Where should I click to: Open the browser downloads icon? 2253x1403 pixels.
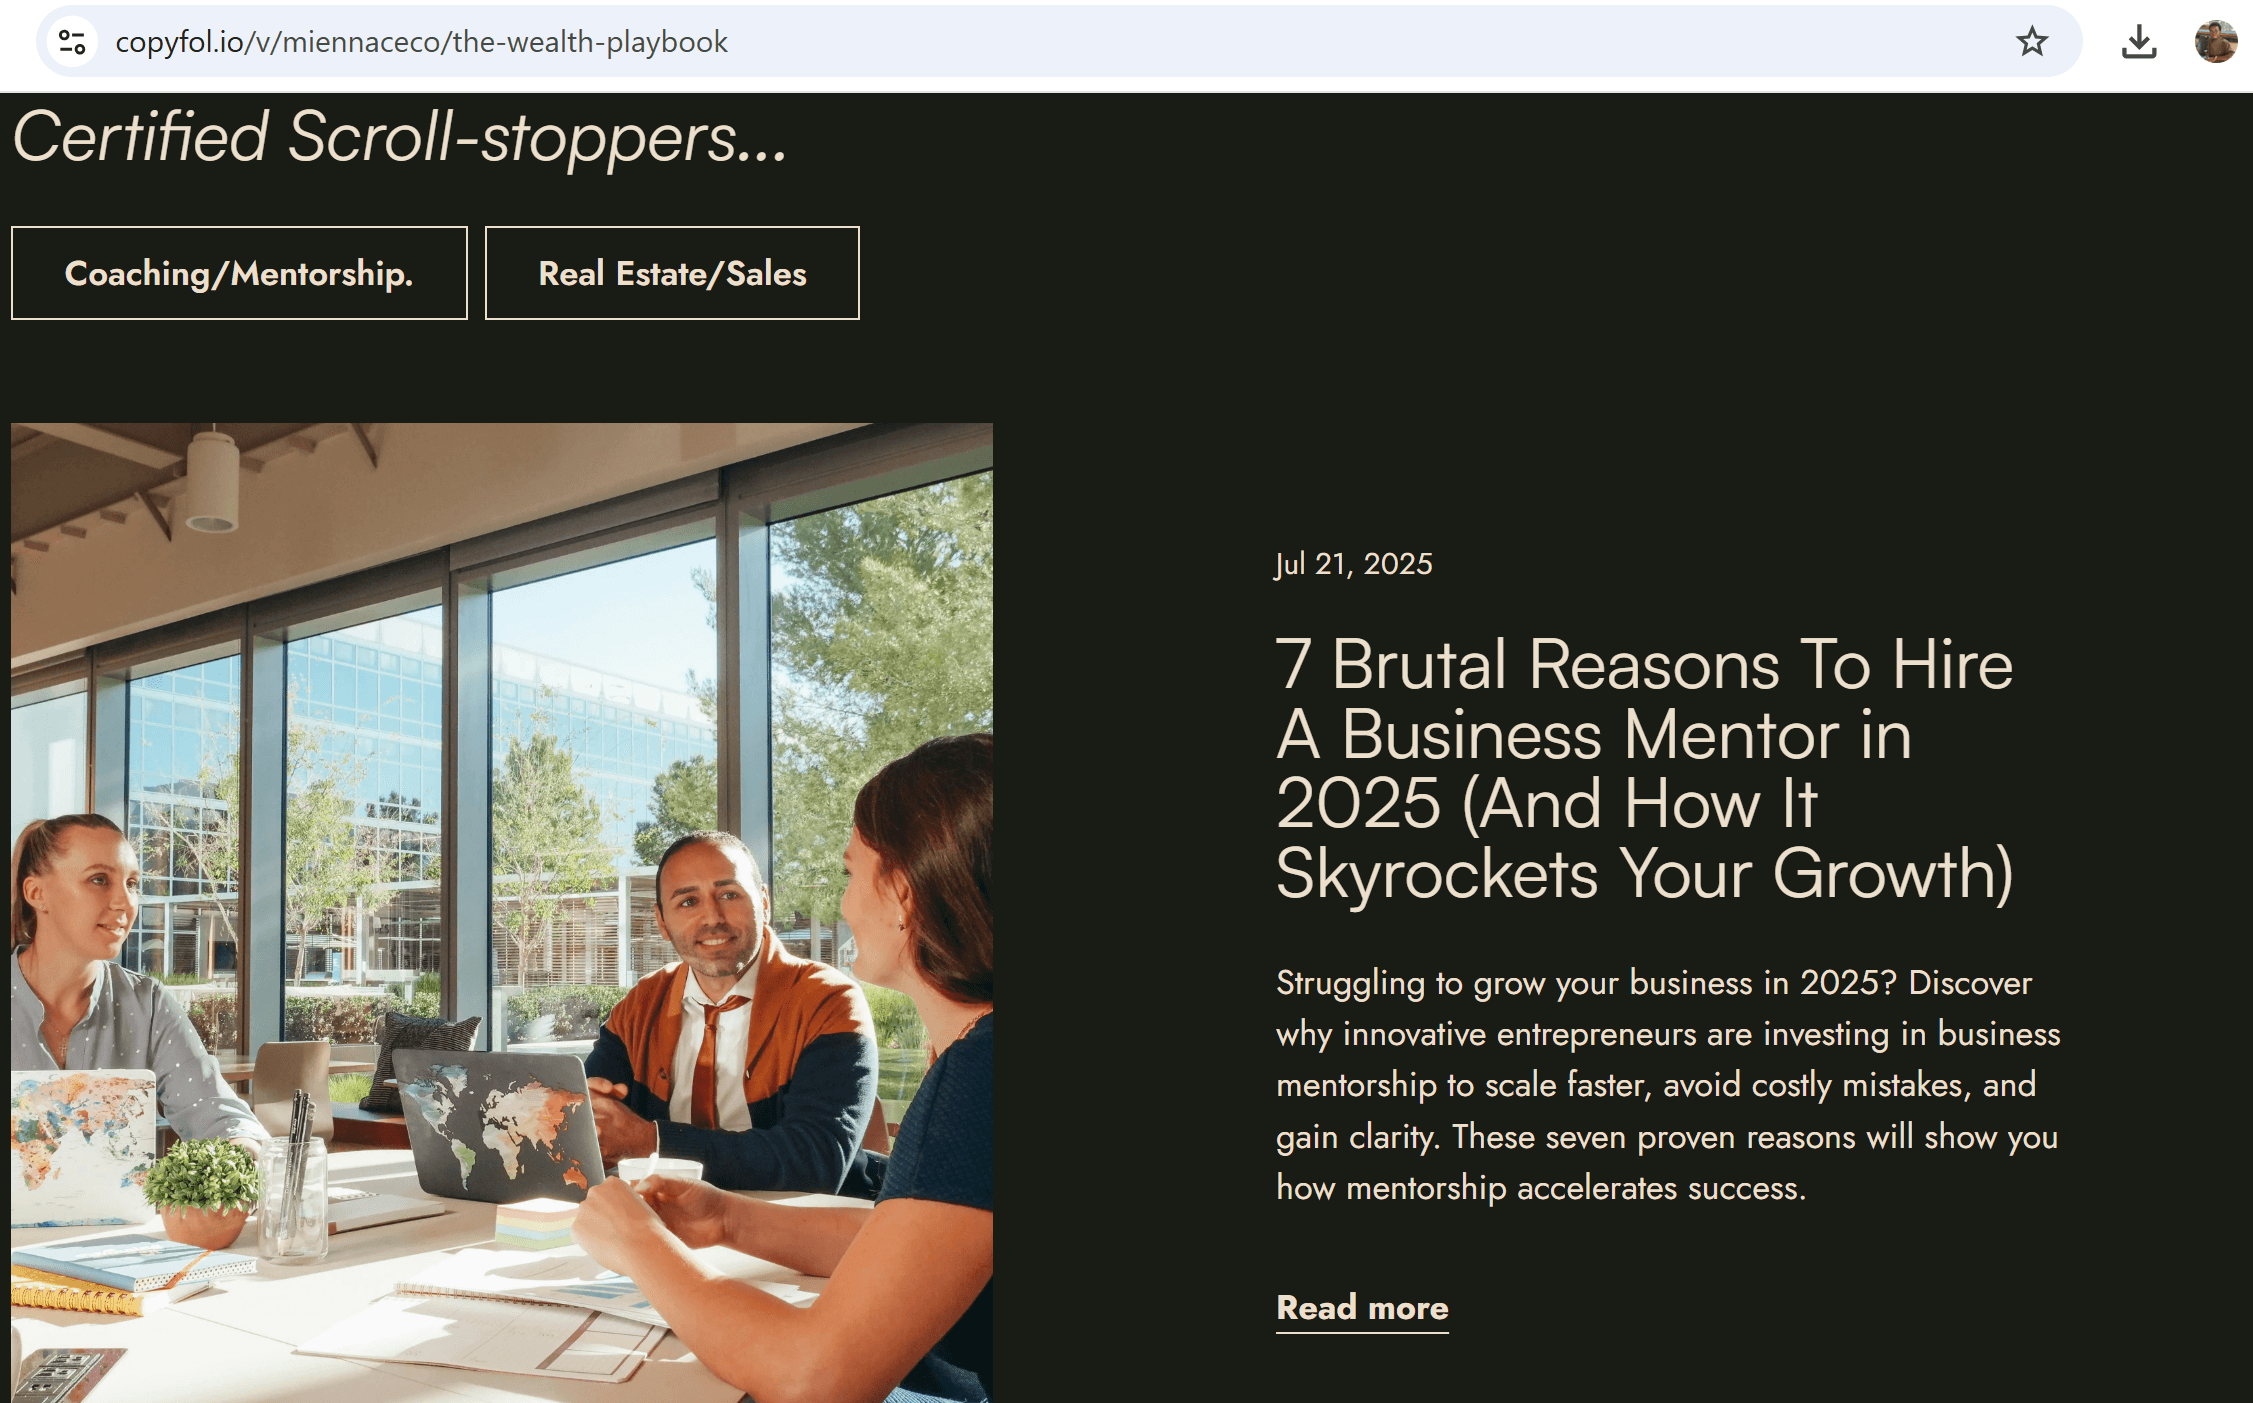(2139, 42)
